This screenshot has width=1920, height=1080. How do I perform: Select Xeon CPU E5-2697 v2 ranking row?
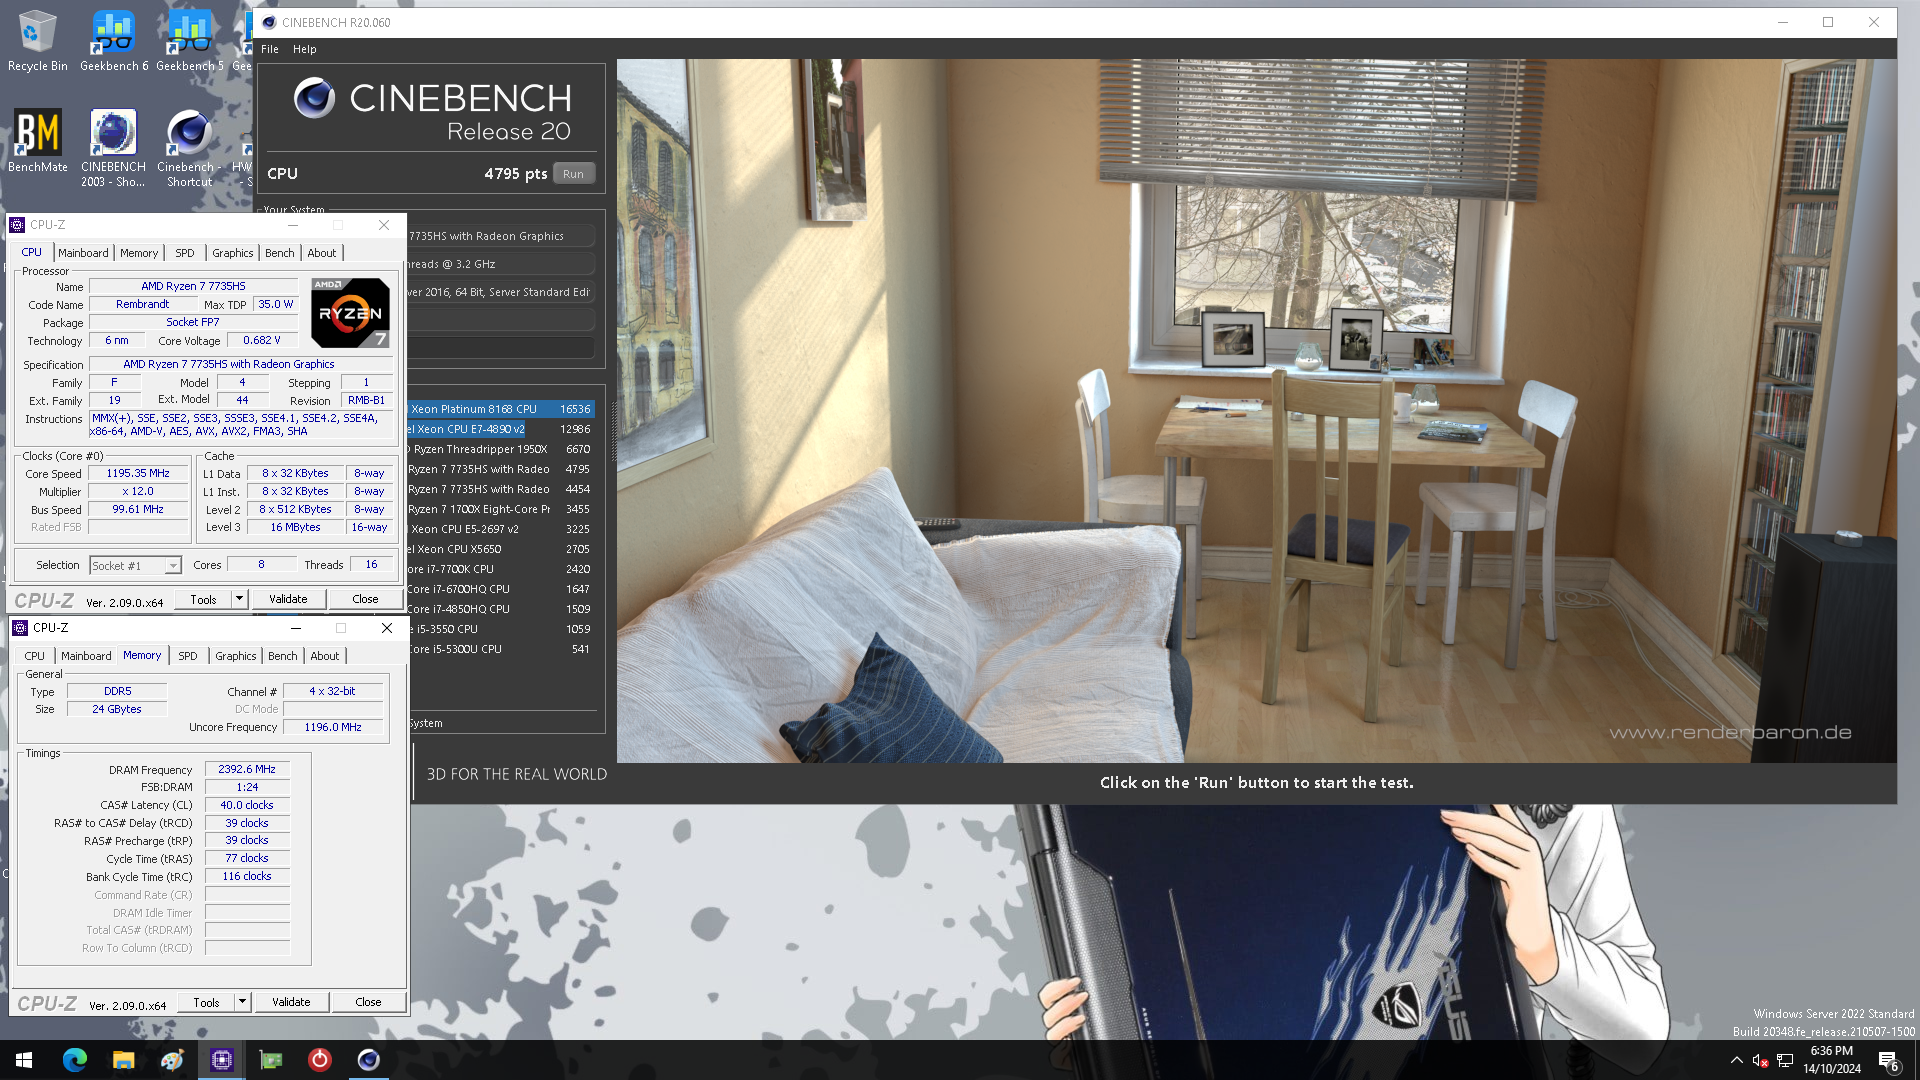500,529
